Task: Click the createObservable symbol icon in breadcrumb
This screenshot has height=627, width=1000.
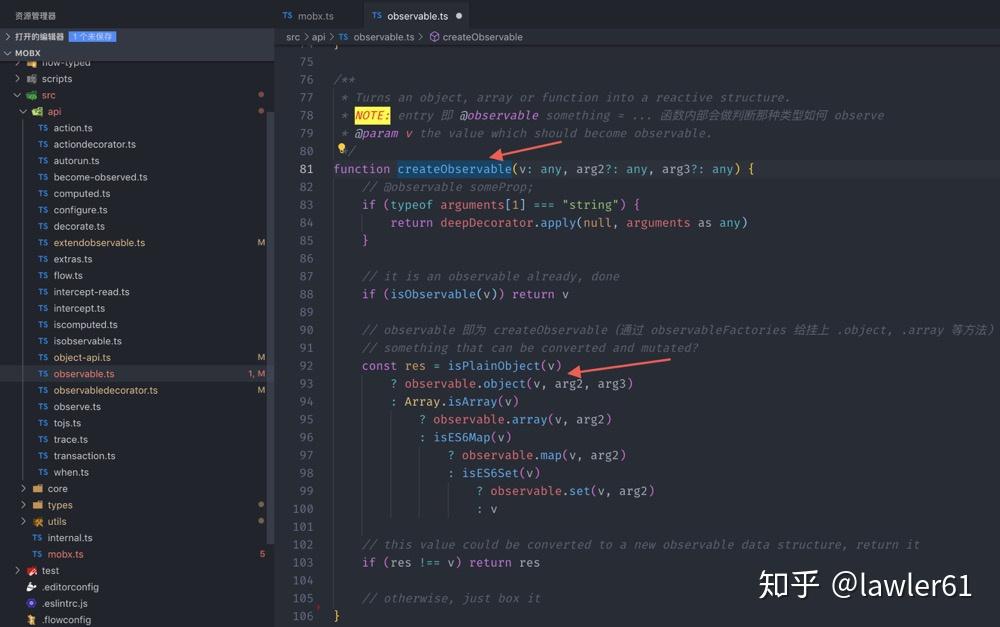Action: coord(434,37)
